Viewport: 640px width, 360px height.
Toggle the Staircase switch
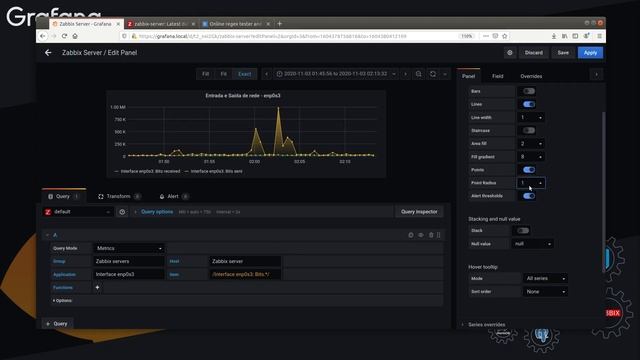(529, 130)
